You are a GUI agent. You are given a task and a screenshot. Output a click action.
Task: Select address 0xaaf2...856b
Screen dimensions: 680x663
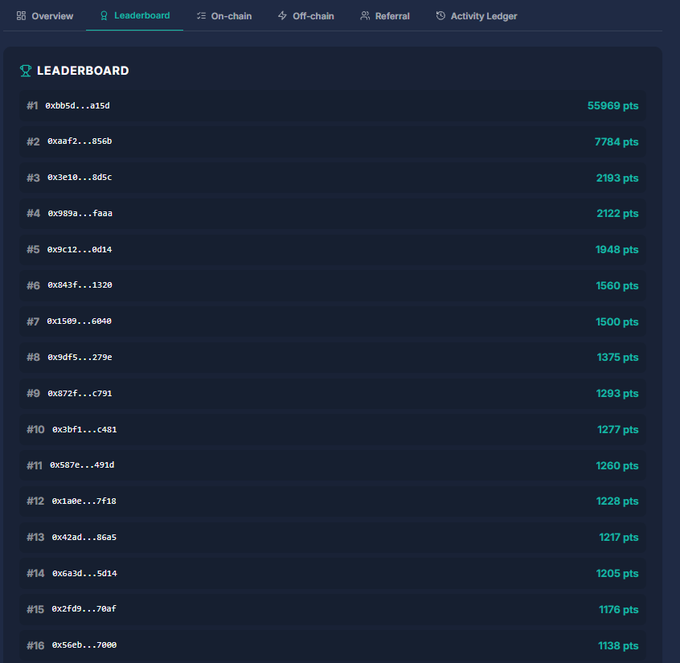tap(80, 141)
